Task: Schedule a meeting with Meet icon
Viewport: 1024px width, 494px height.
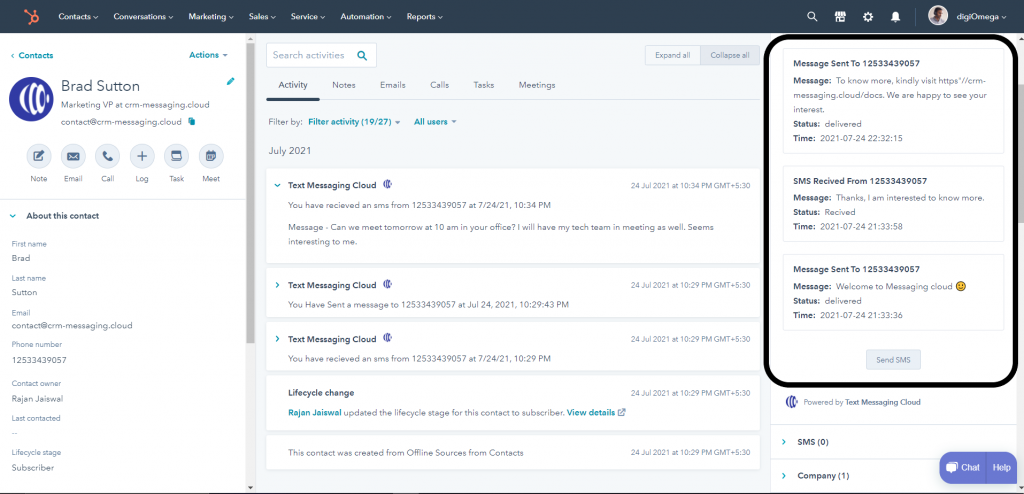Action: pyautogui.click(x=211, y=157)
